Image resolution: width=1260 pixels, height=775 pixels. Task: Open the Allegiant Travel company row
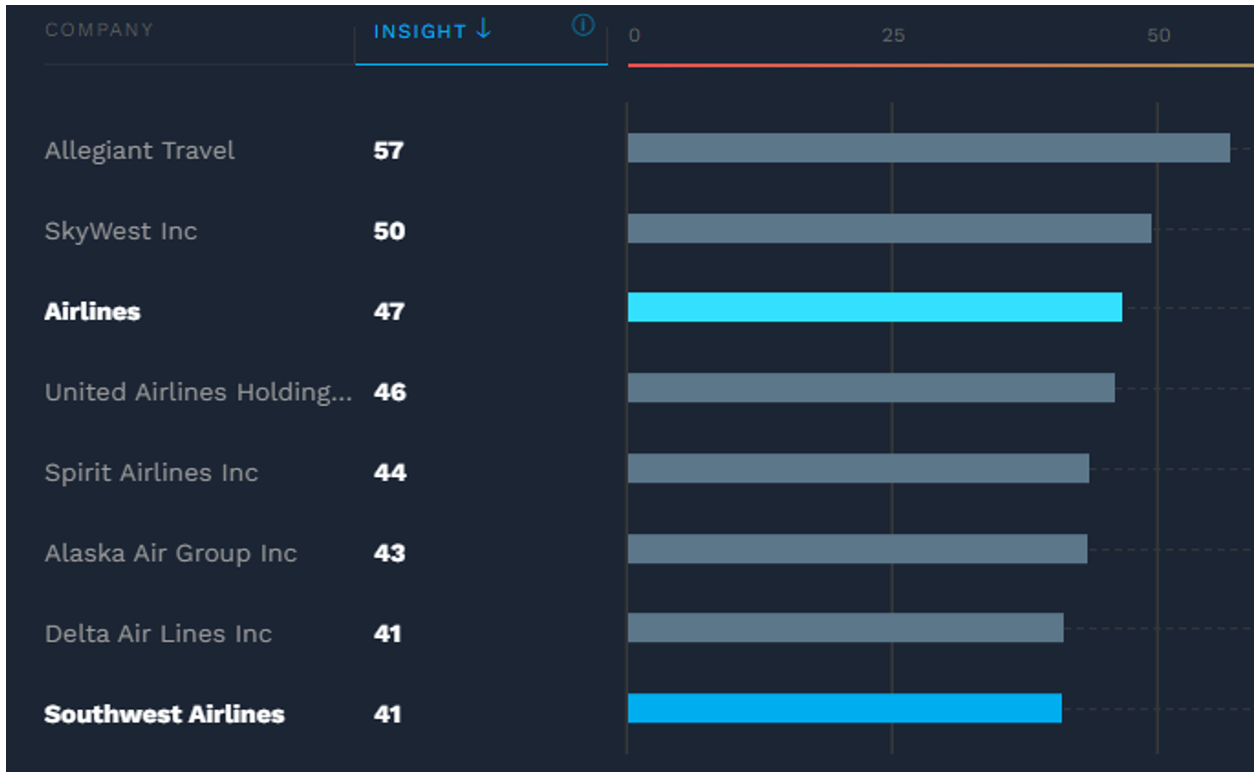click(x=139, y=151)
